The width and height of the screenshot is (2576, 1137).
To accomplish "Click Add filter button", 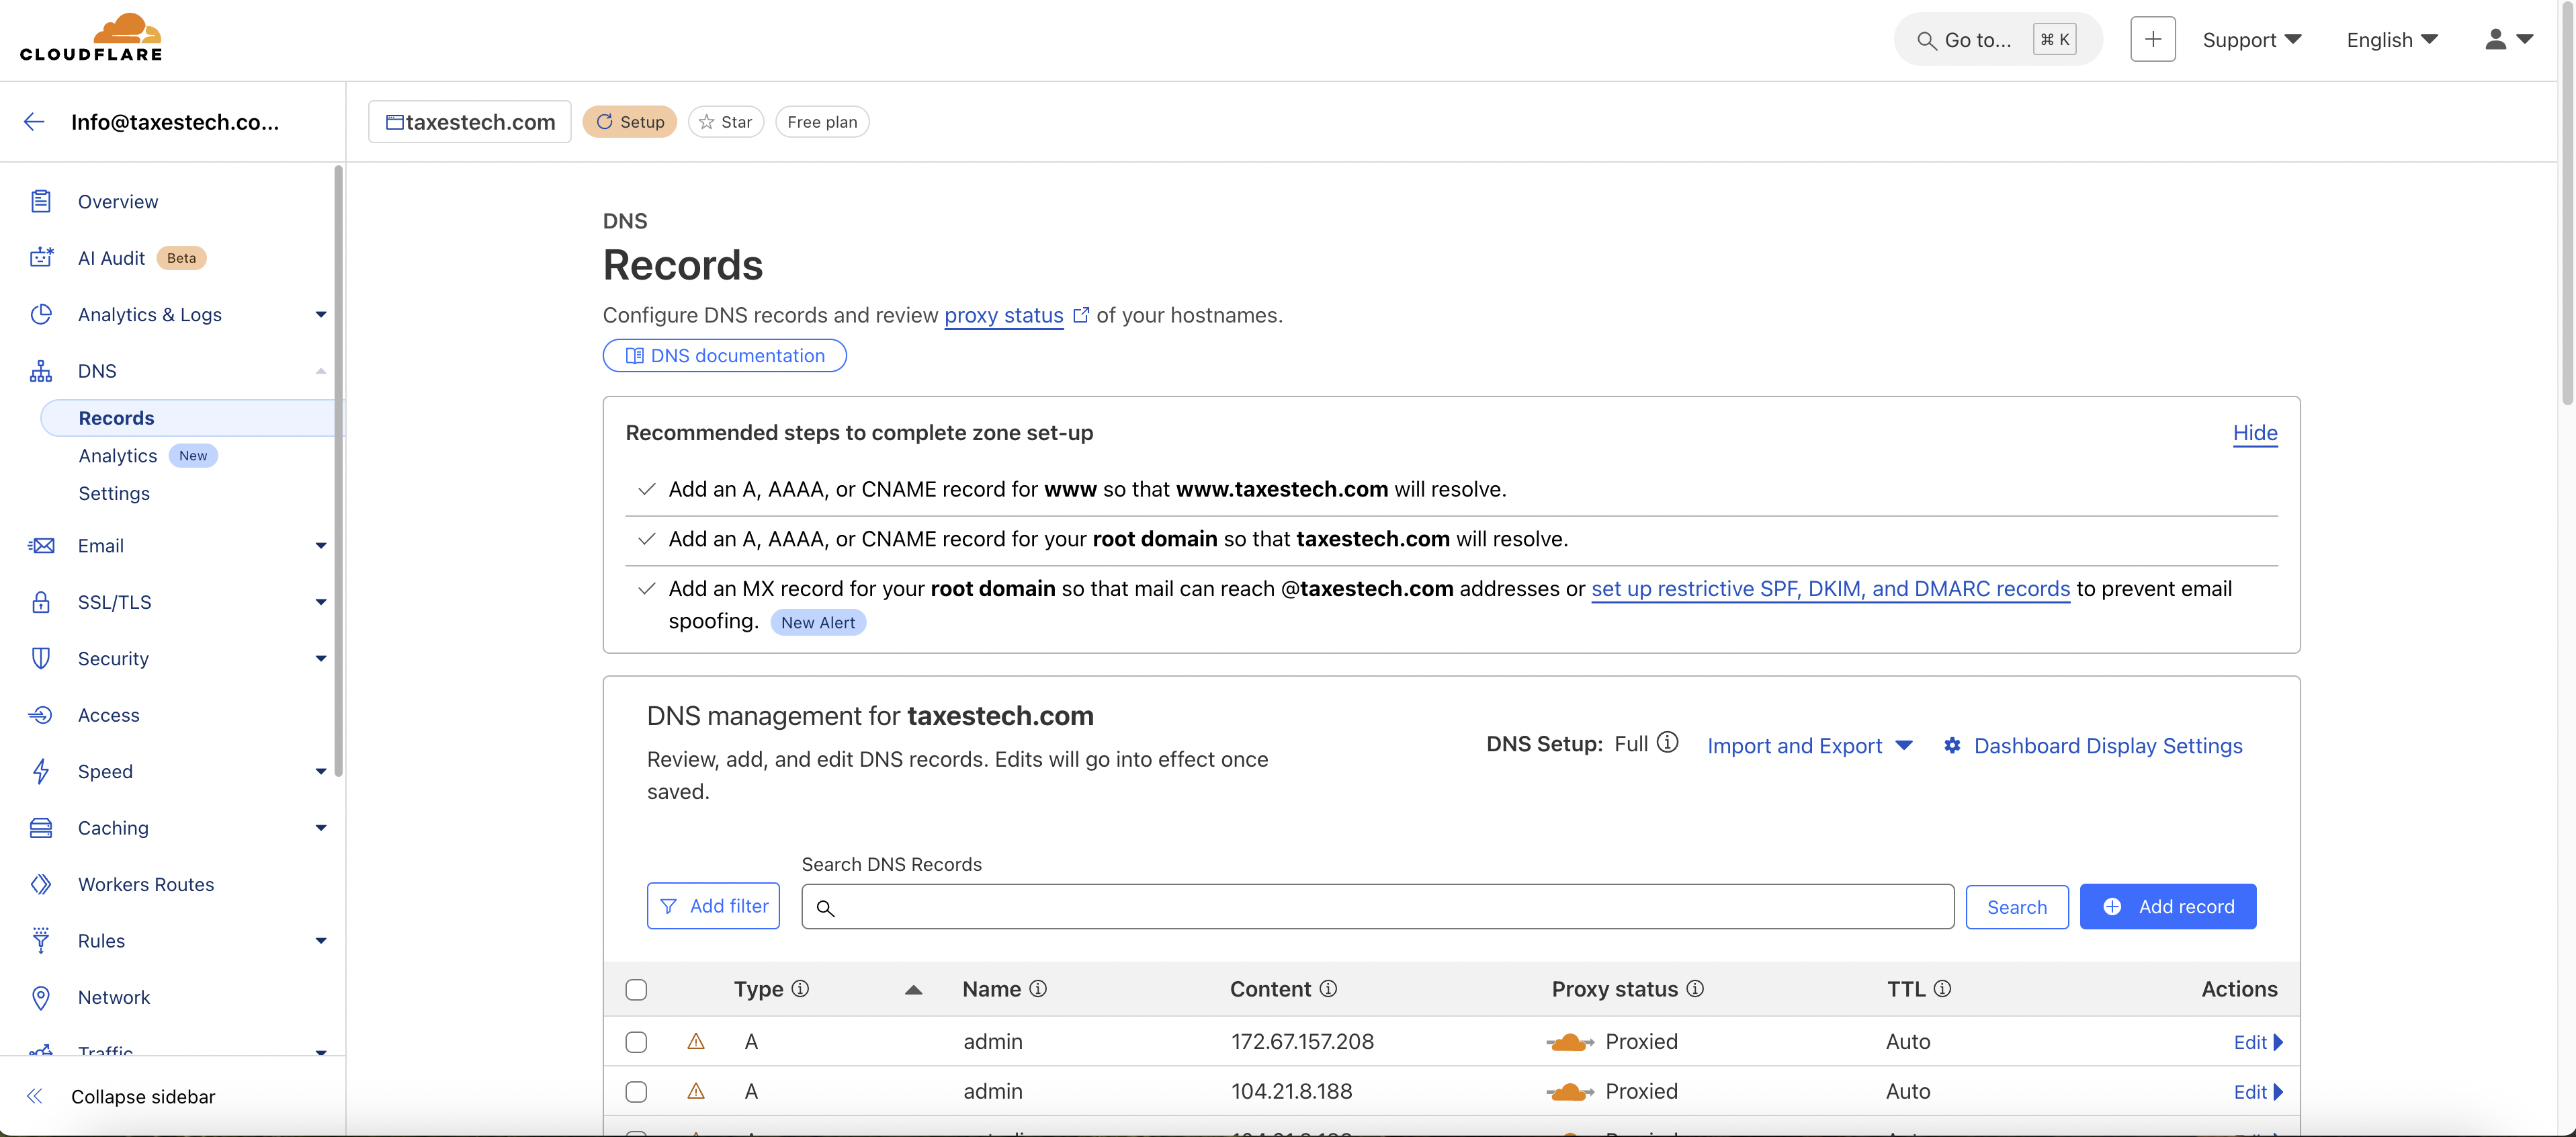I will coord(713,906).
